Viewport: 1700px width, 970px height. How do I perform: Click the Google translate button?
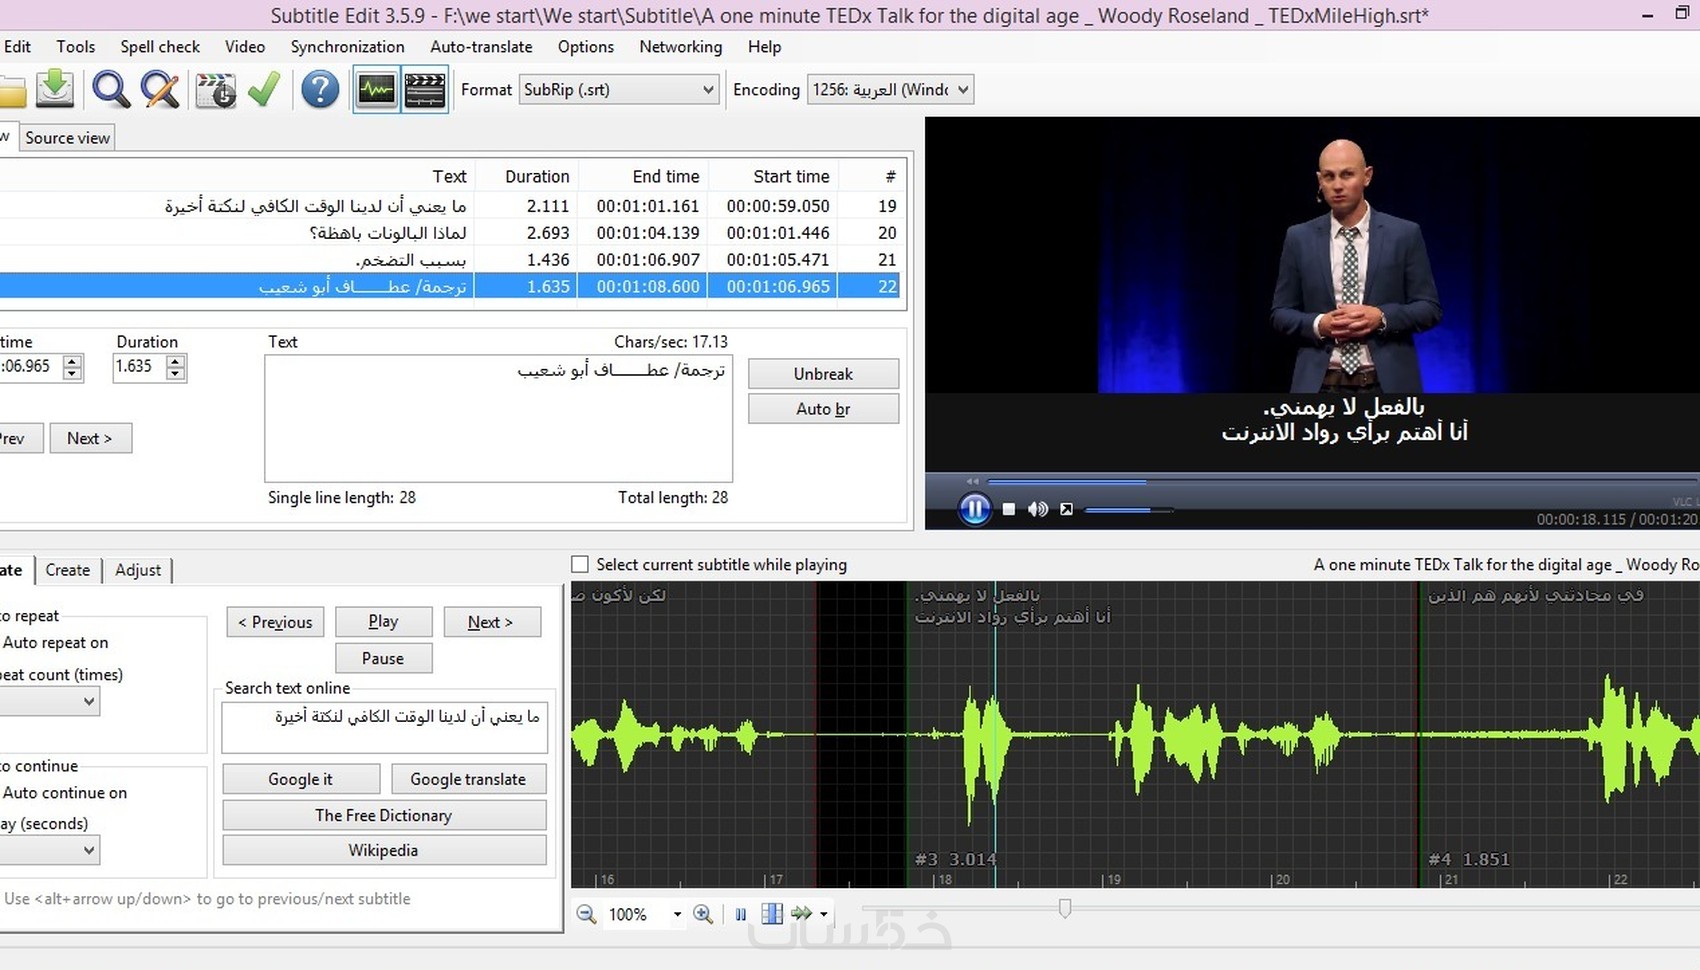point(467,779)
